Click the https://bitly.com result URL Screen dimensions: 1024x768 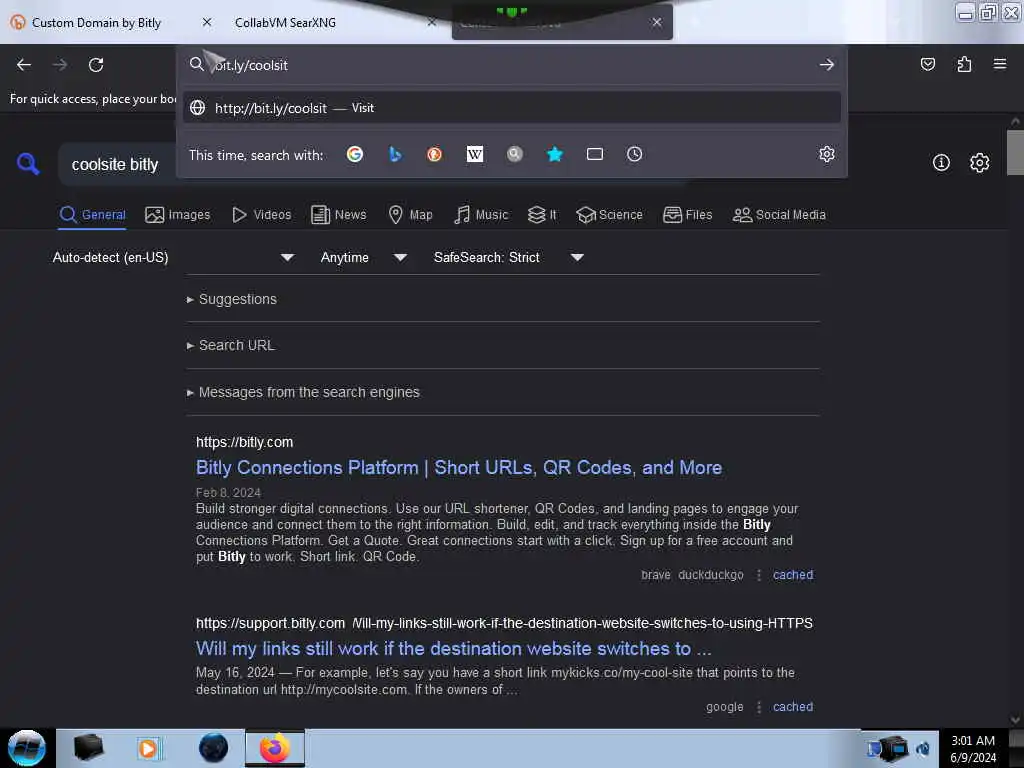244,442
